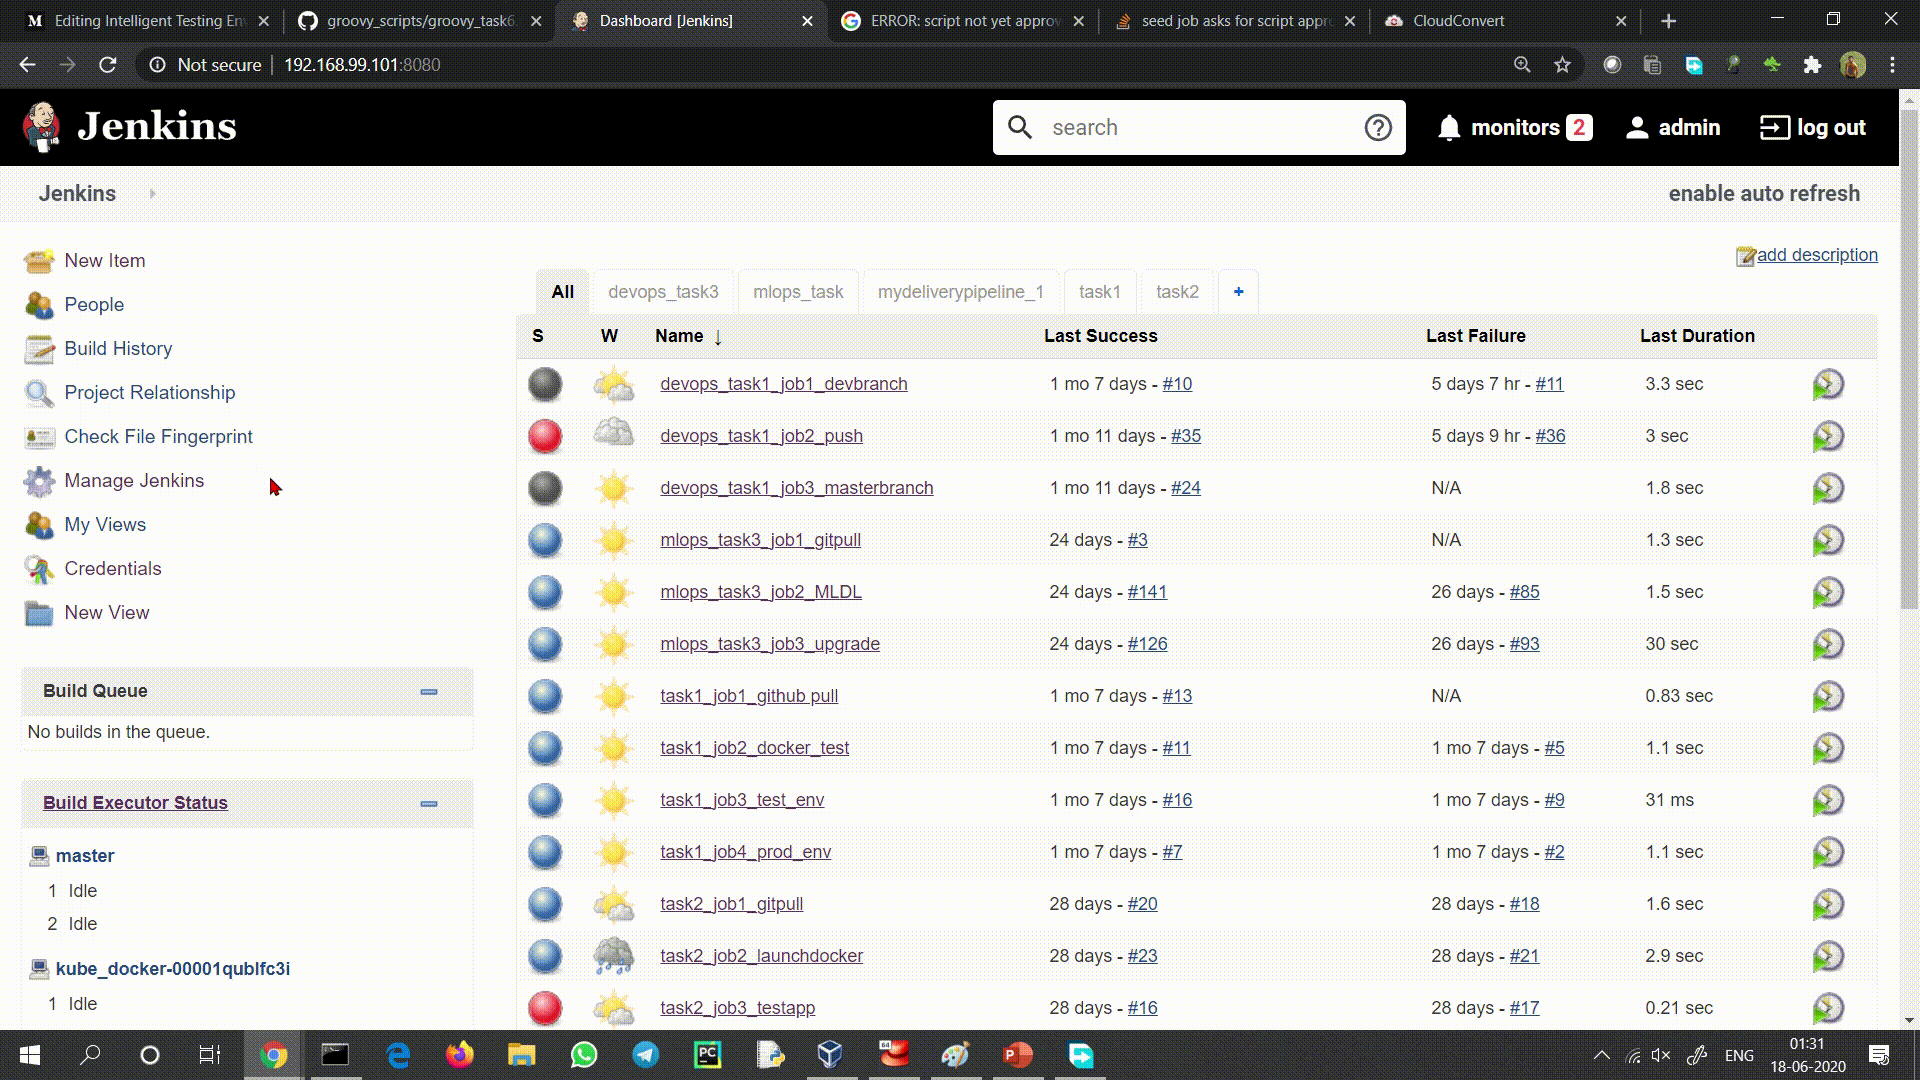The image size is (1920, 1080).
Task: Switch to the task2 view tab
Action: 1177,292
